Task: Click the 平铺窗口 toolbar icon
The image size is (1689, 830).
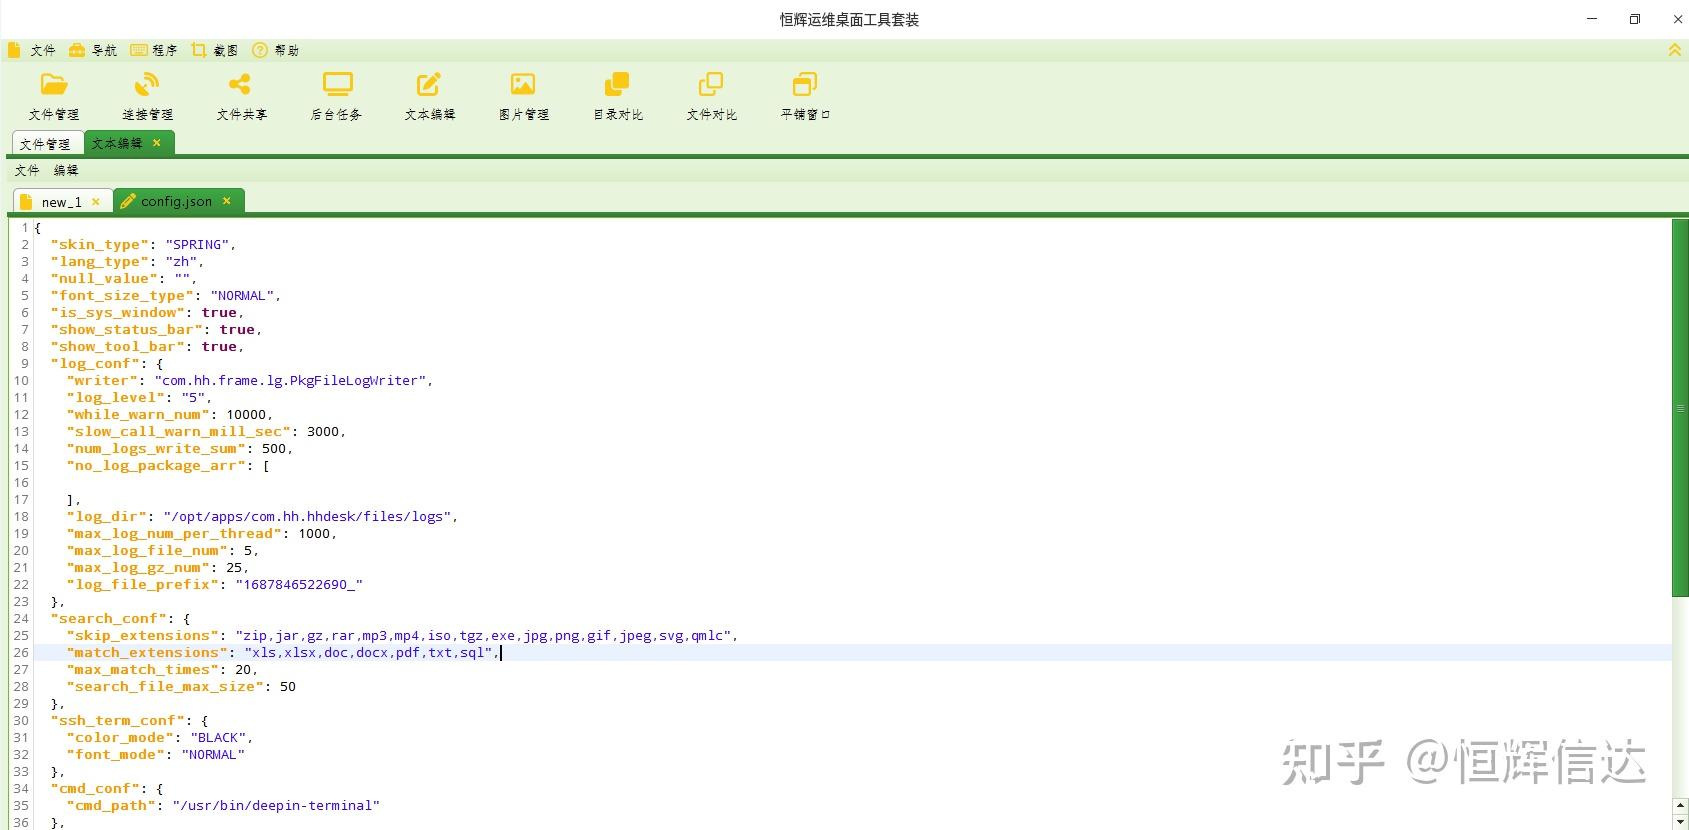Action: 805,96
